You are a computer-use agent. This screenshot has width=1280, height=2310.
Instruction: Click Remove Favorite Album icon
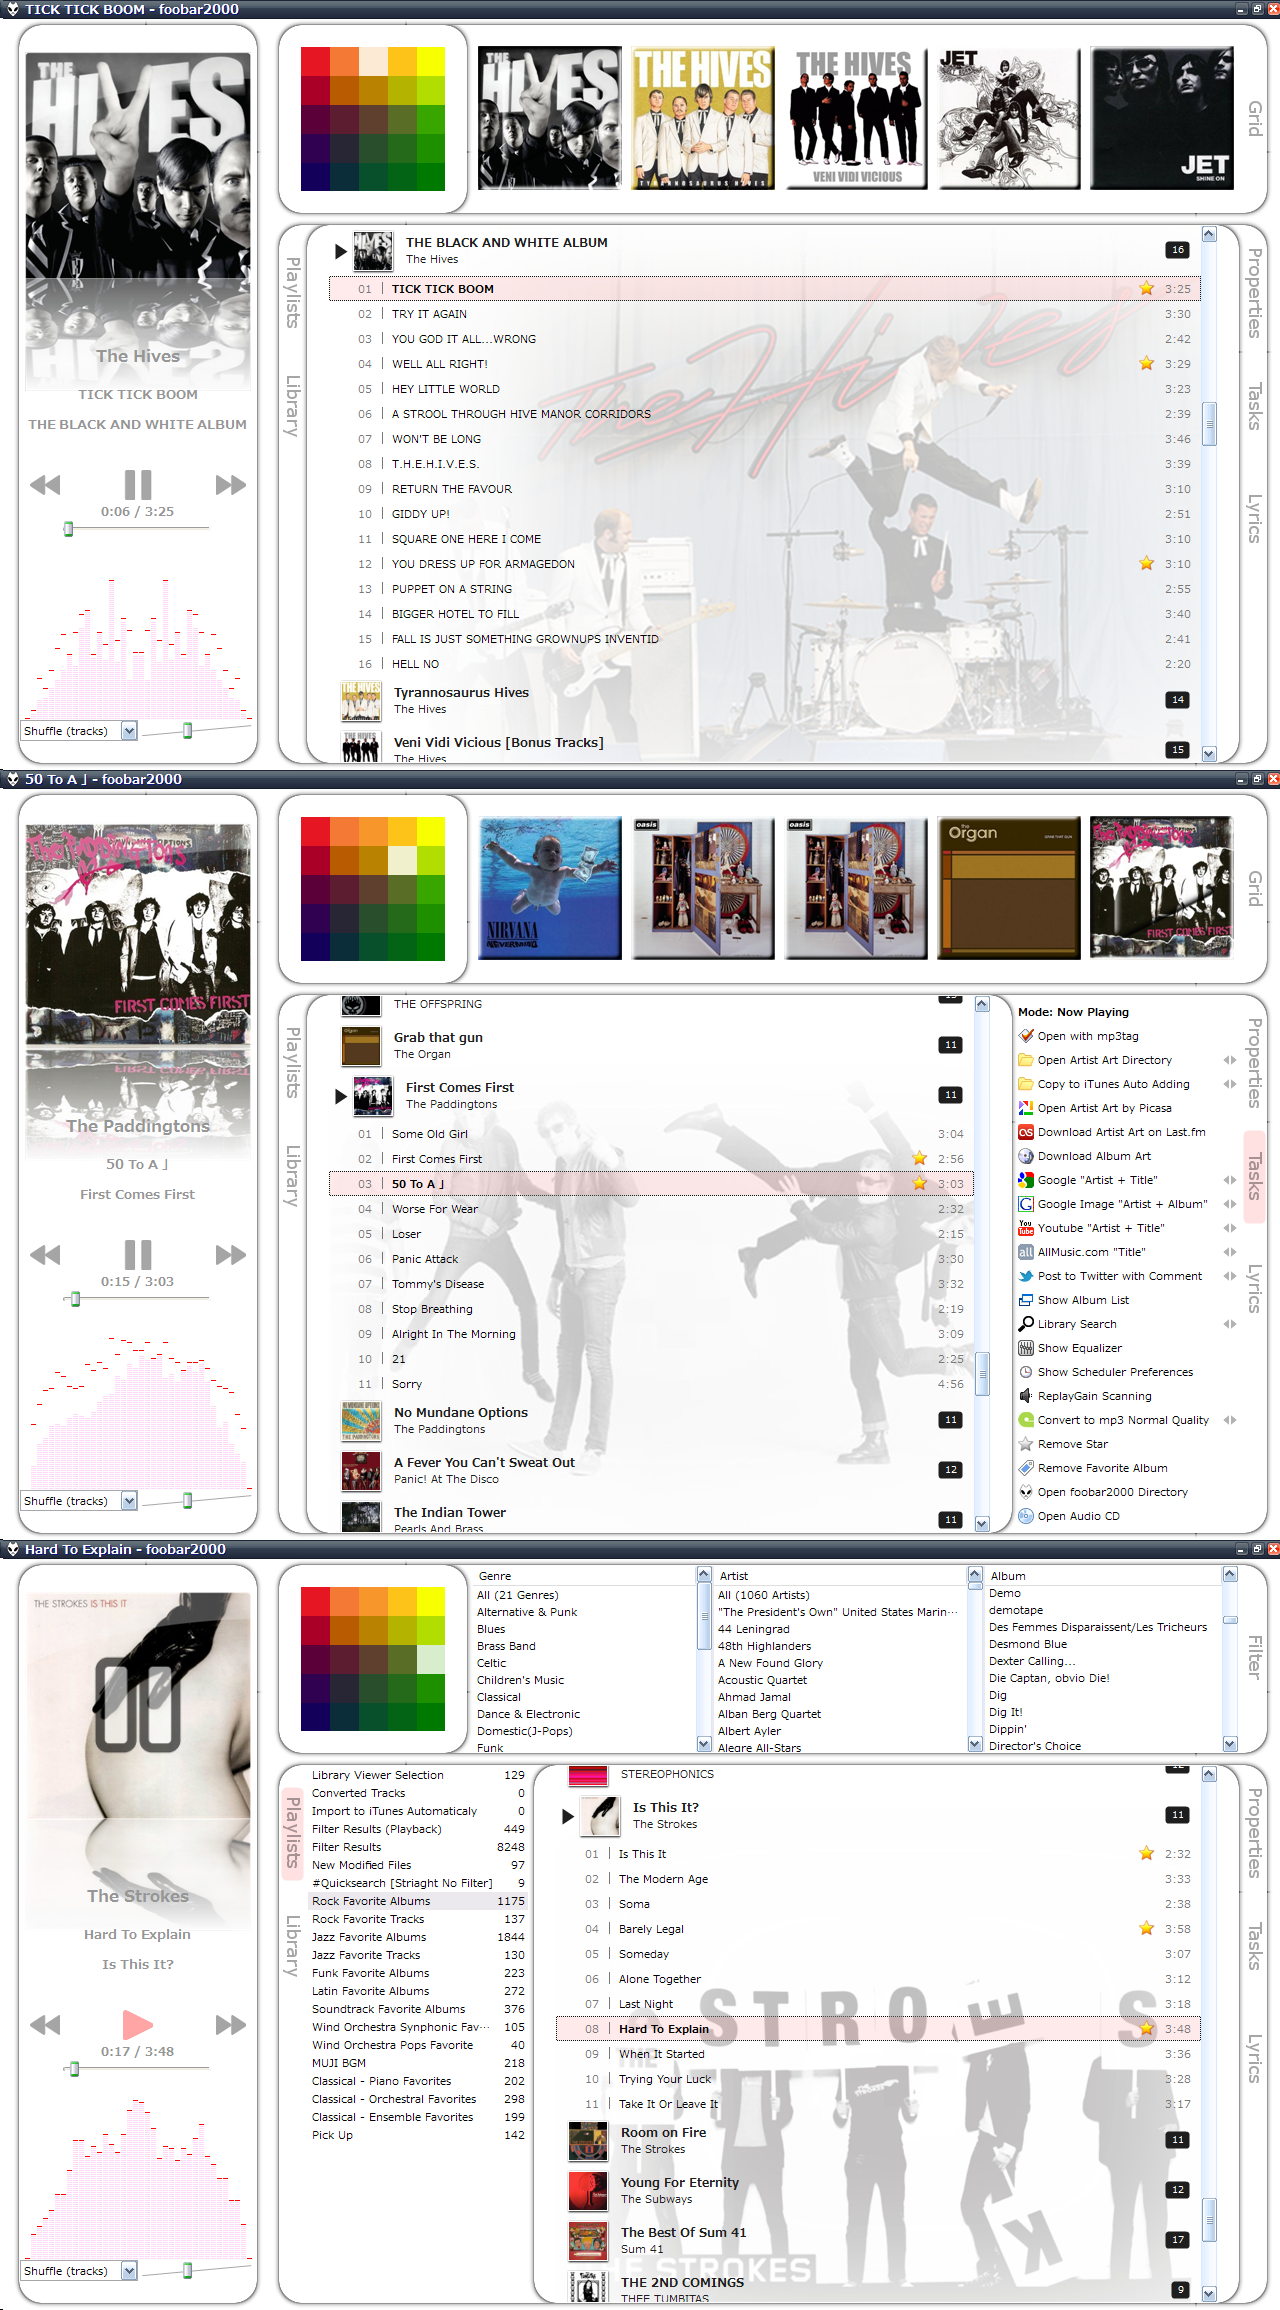coord(1025,1468)
